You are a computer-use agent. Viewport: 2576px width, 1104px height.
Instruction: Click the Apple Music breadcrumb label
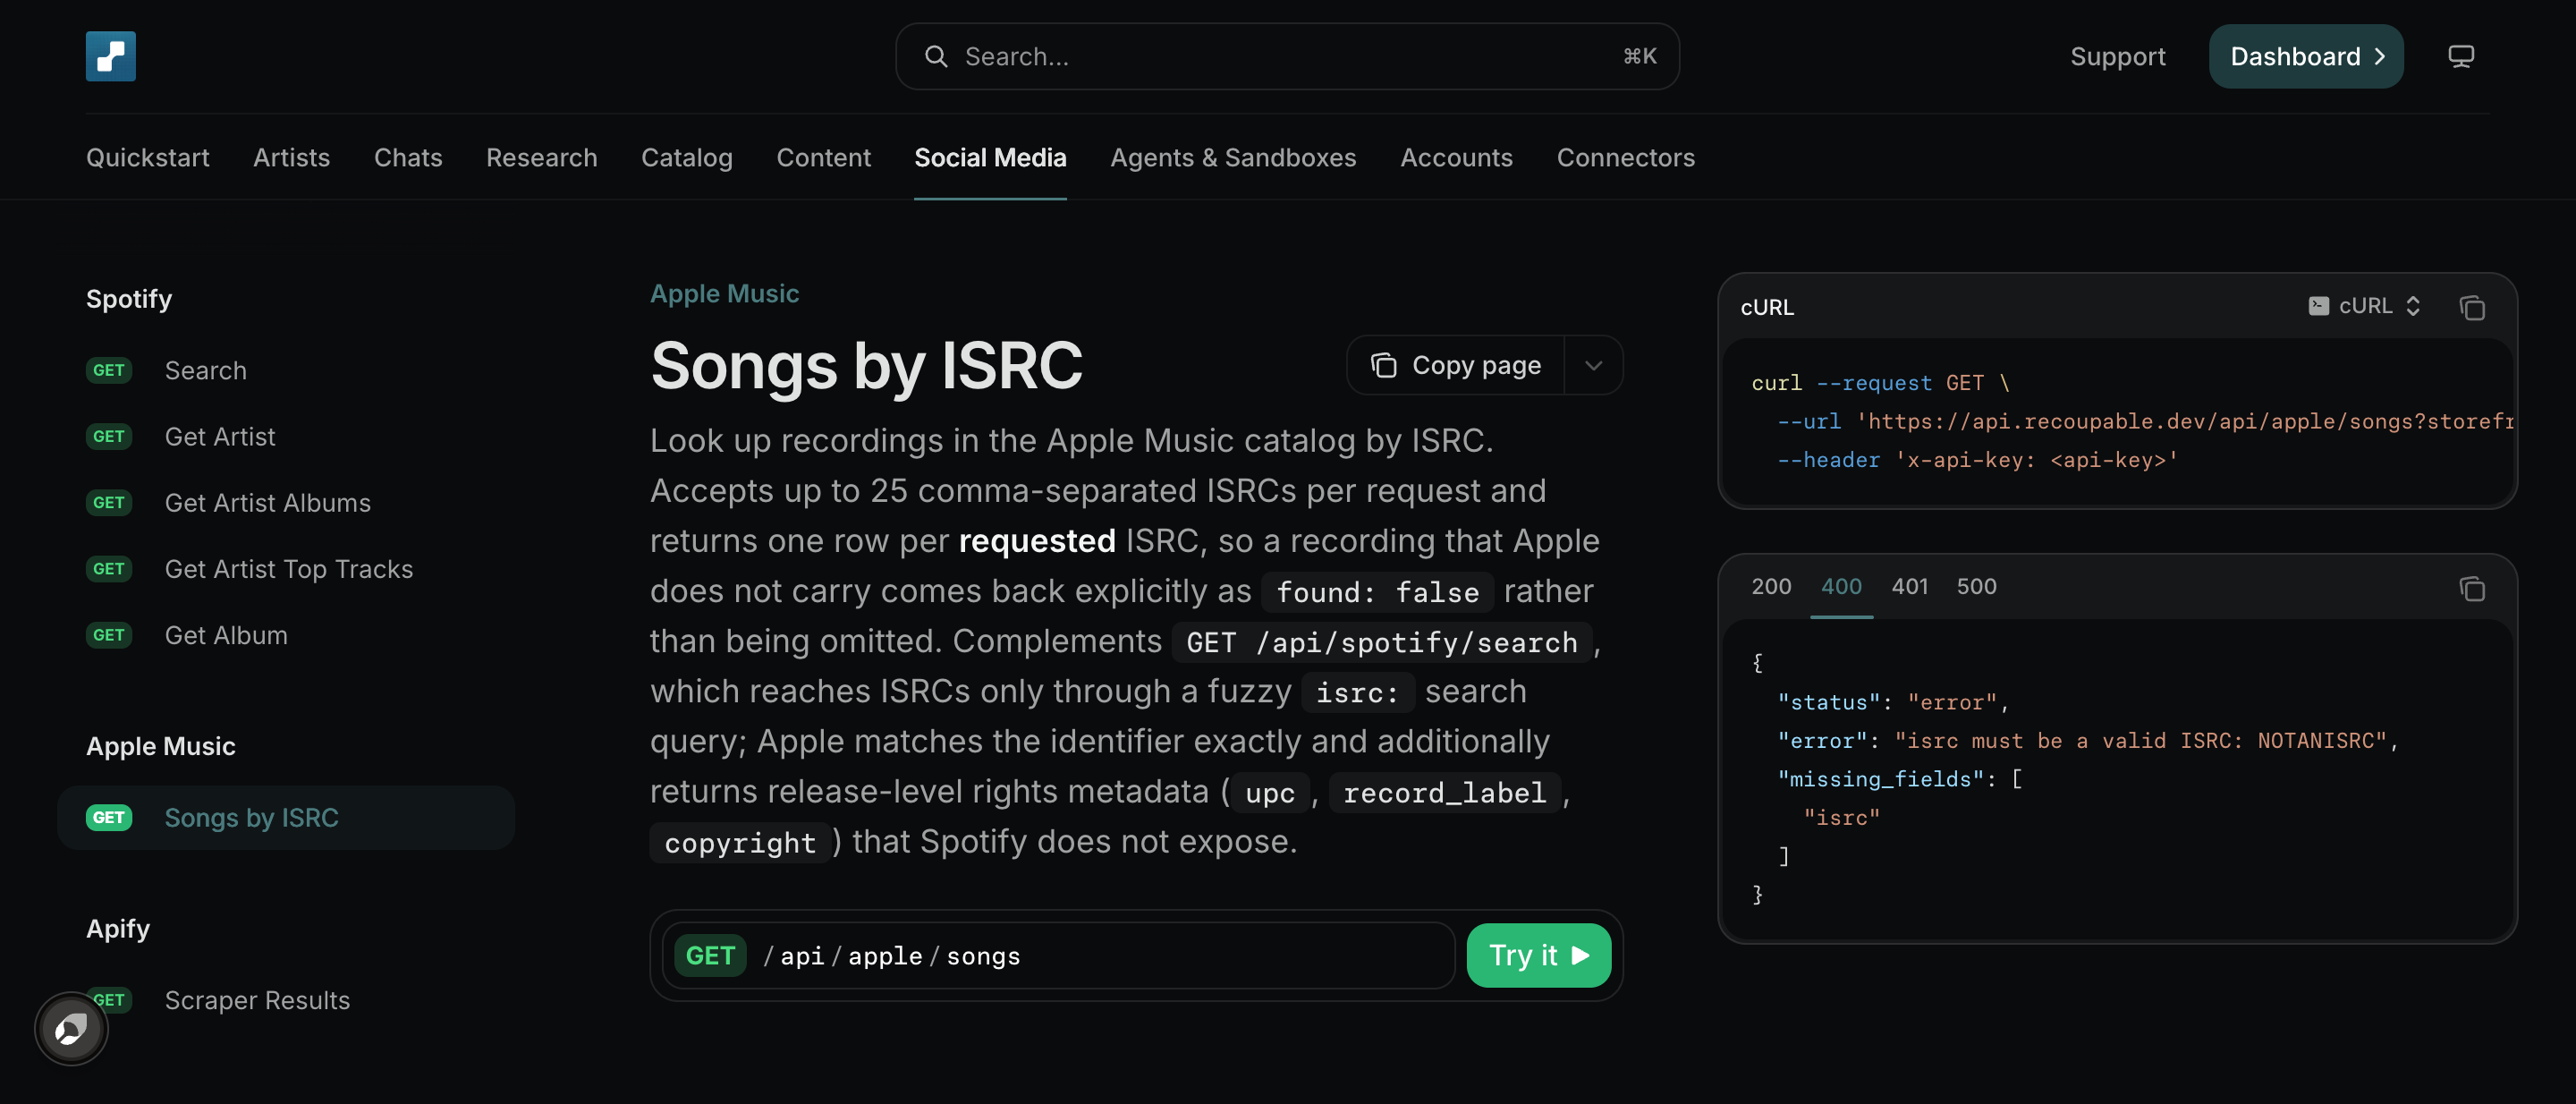tap(724, 293)
